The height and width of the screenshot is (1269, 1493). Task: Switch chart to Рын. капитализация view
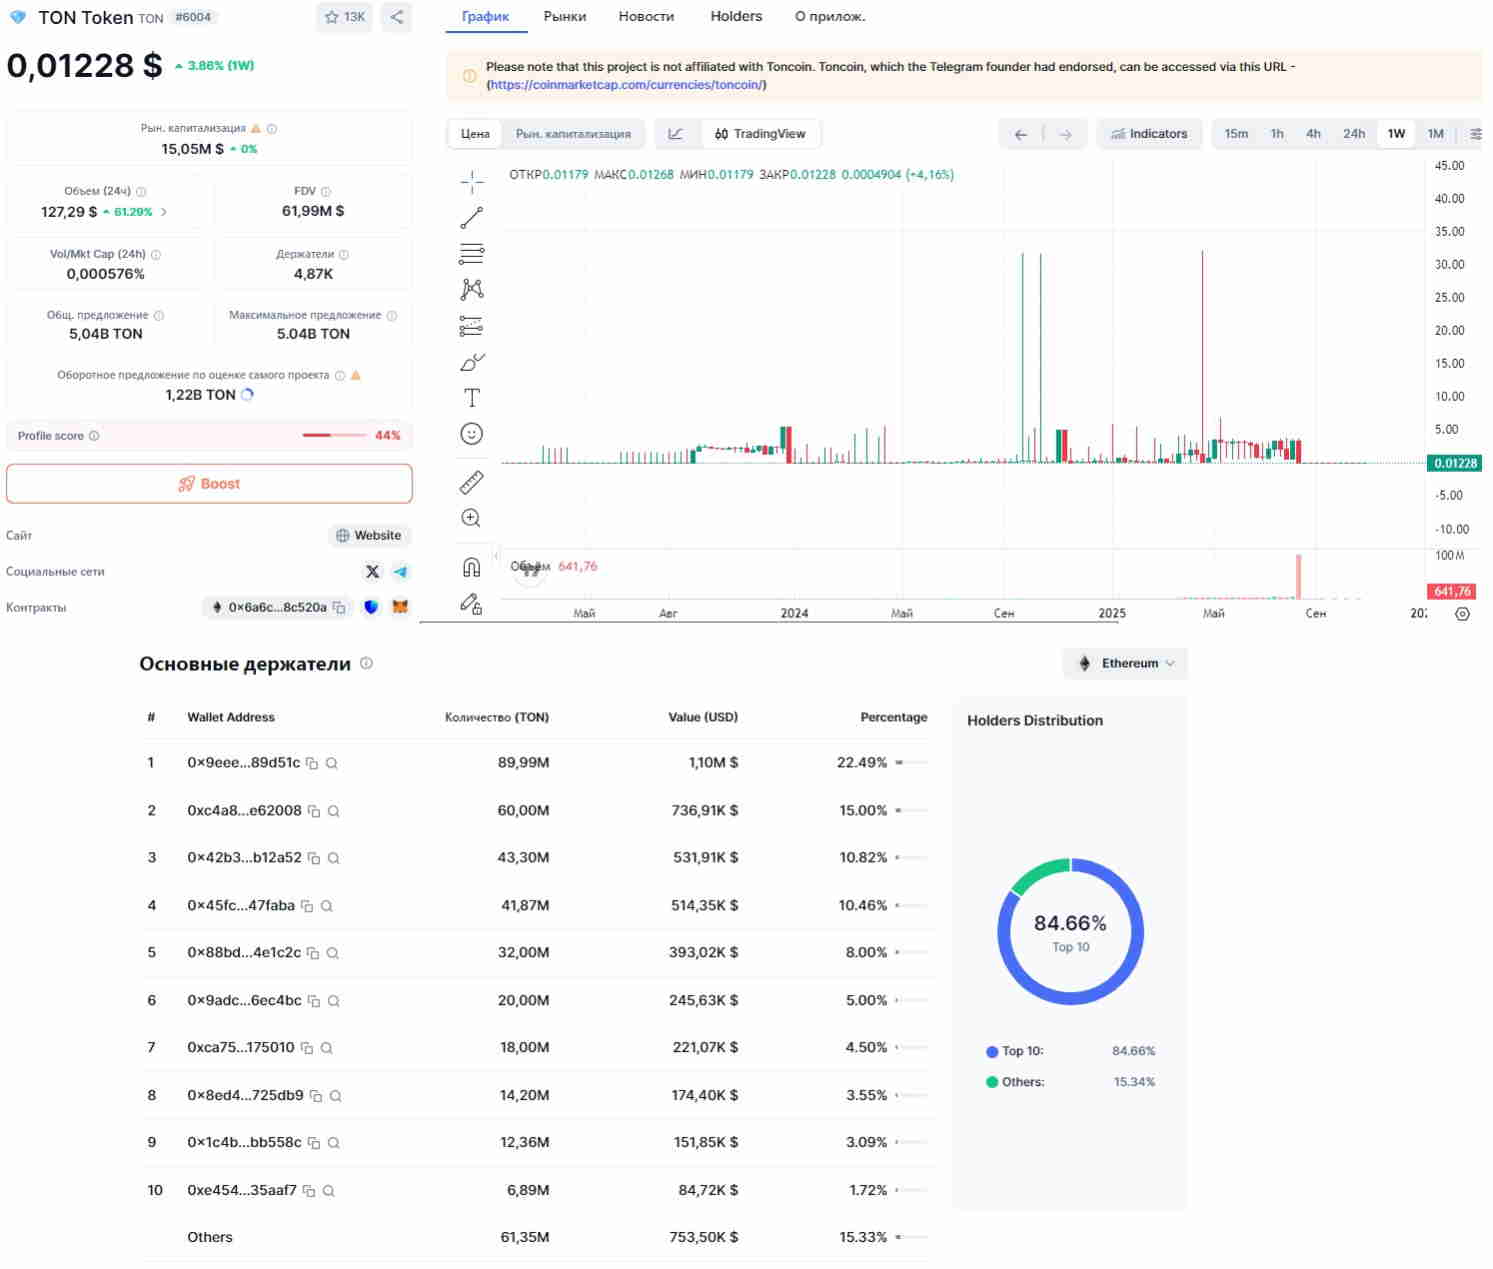pyautogui.click(x=573, y=134)
